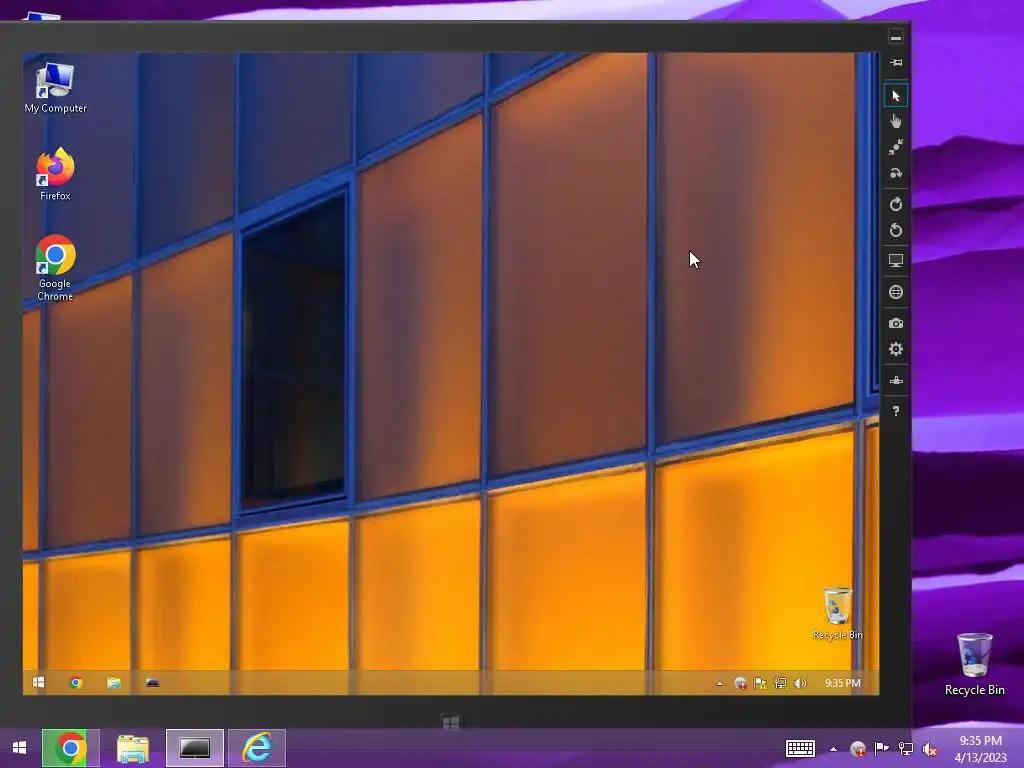The height and width of the screenshot is (768, 1024).
Task: Launch Internet Explorer from host taskbar
Action: coord(257,748)
